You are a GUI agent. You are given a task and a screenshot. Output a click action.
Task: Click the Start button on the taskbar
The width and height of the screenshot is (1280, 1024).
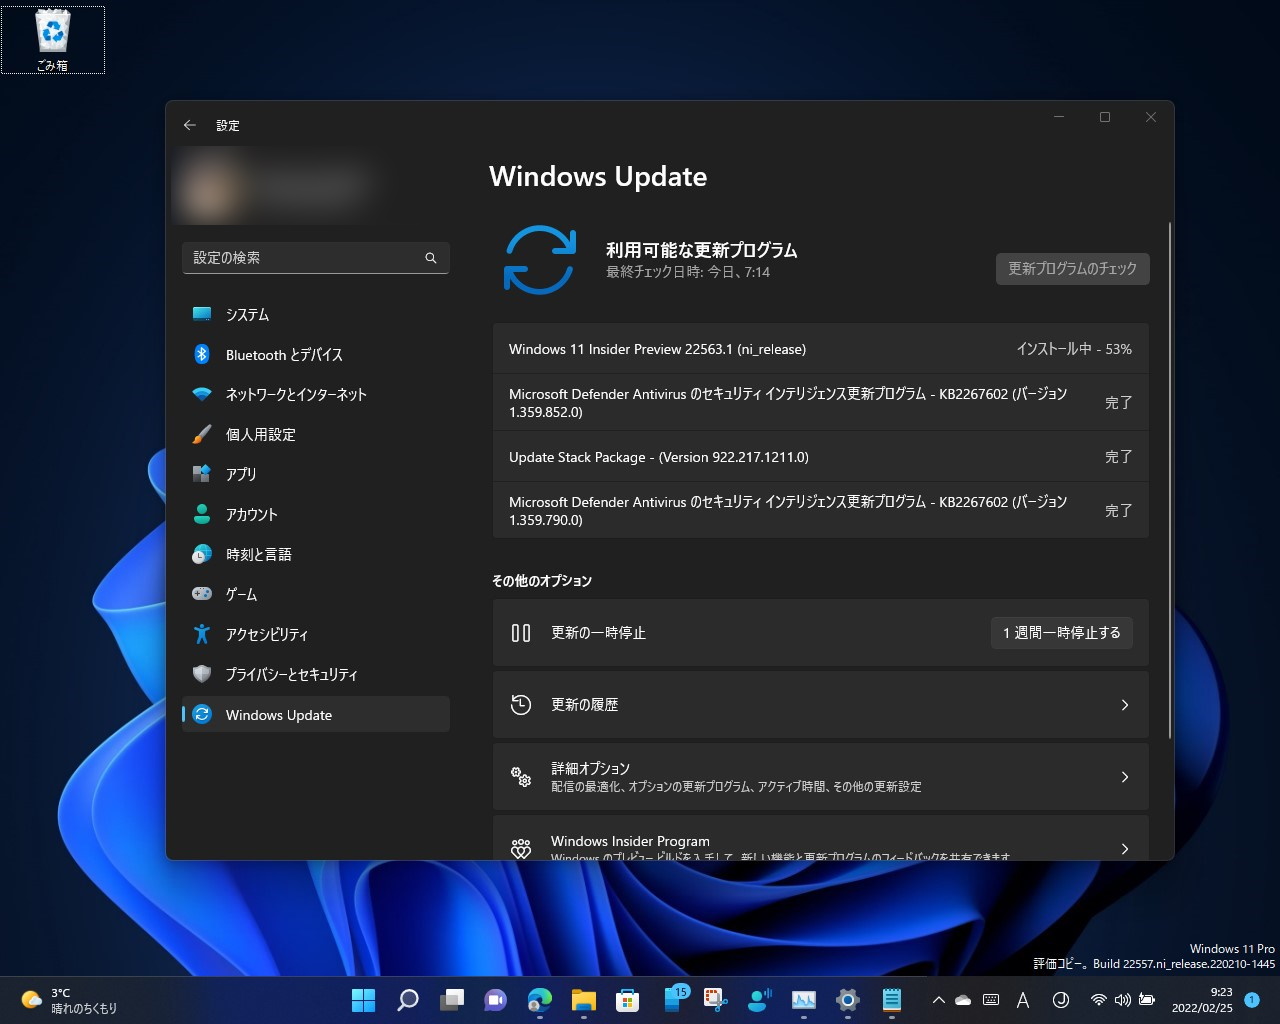[x=362, y=1000]
